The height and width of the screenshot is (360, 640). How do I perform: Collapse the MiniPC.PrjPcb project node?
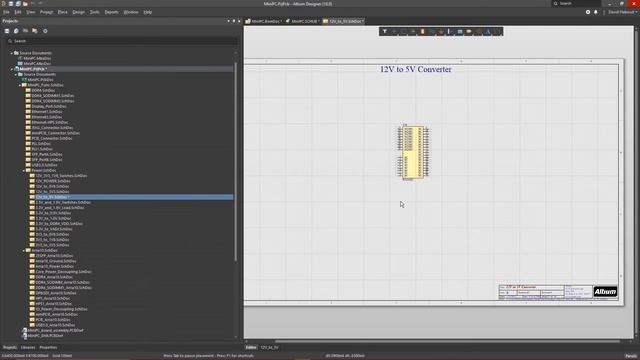pos(11,69)
